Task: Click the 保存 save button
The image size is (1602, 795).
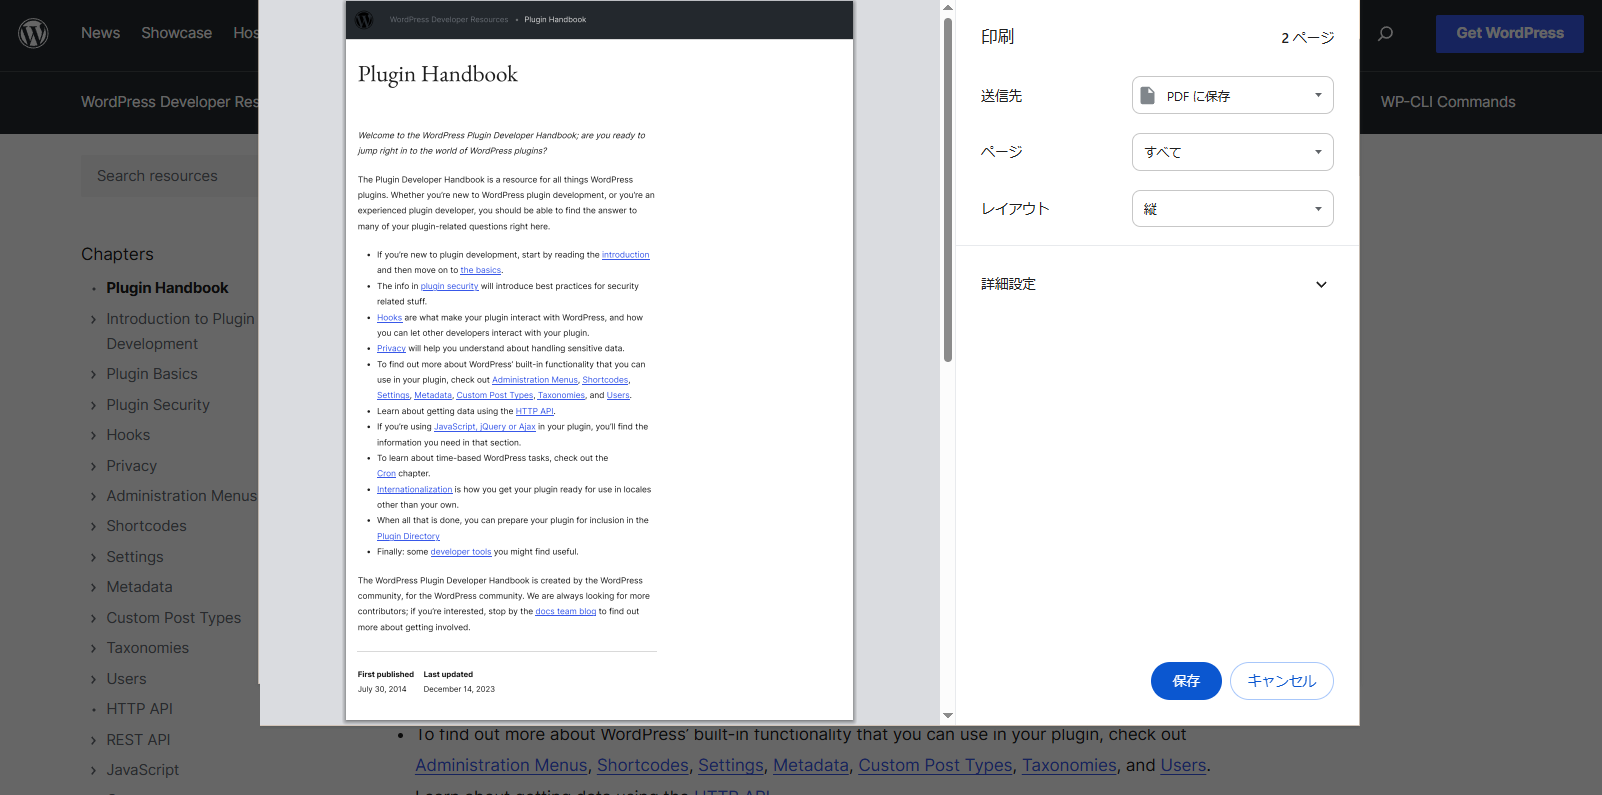Action: (1186, 681)
